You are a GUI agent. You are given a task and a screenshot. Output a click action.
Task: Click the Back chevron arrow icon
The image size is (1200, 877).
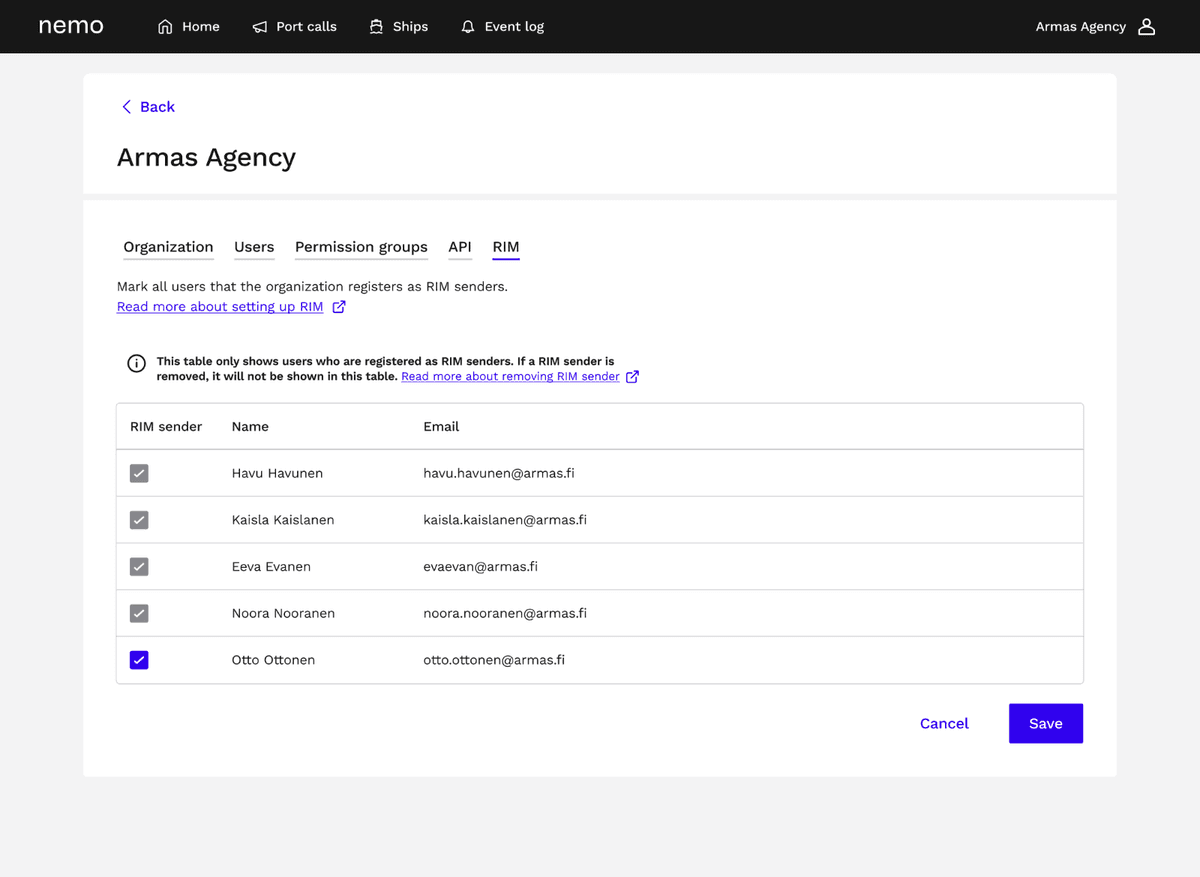(126, 107)
